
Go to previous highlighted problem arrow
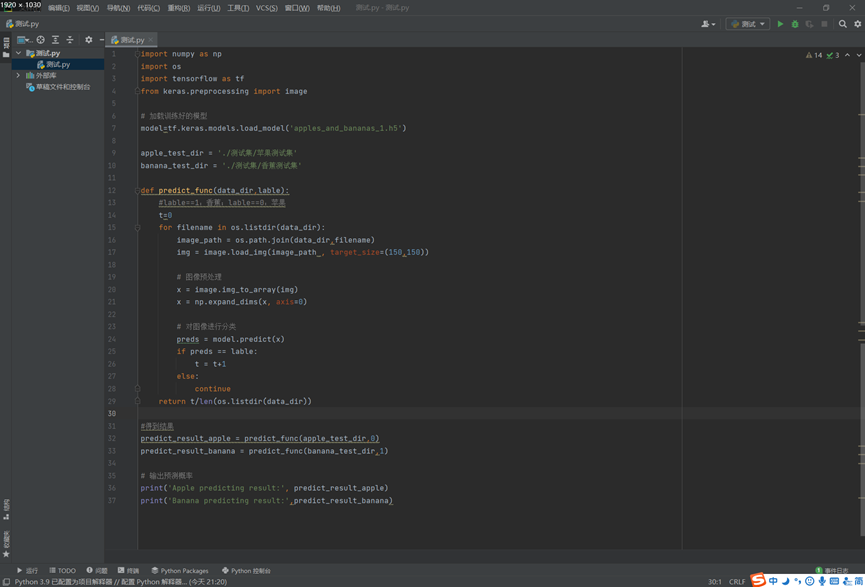pyautogui.click(x=847, y=55)
